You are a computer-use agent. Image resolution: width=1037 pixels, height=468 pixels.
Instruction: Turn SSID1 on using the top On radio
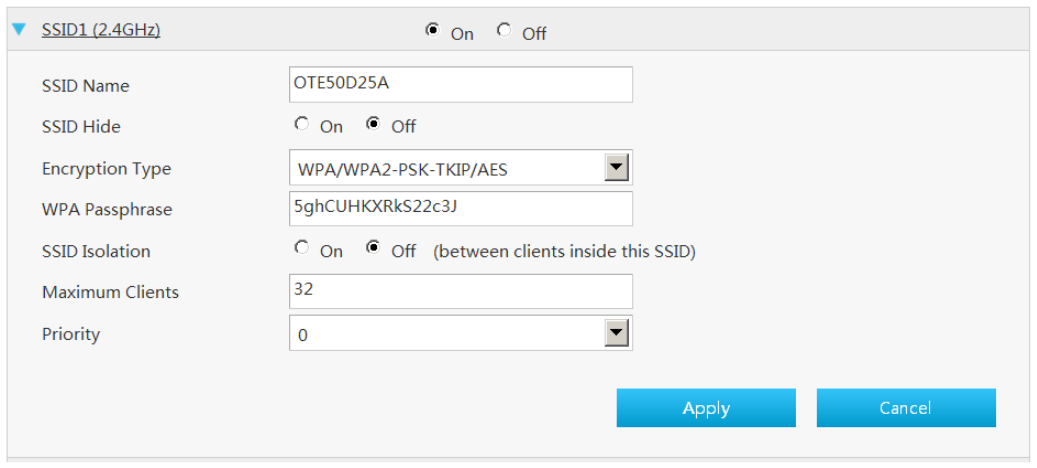tap(433, 30)
